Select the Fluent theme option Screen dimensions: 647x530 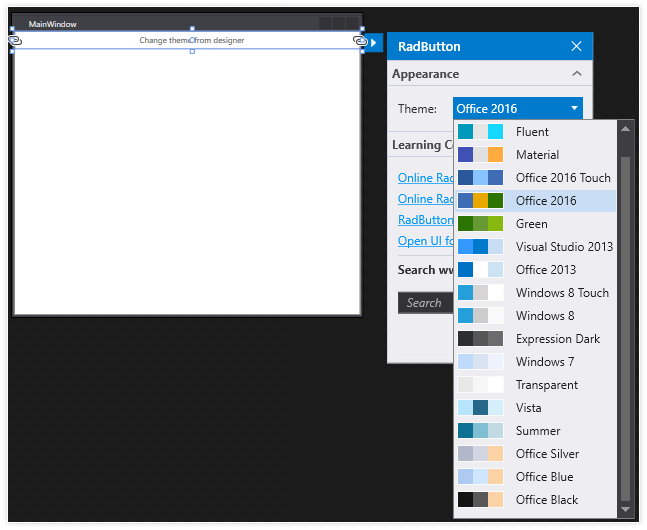536,132
